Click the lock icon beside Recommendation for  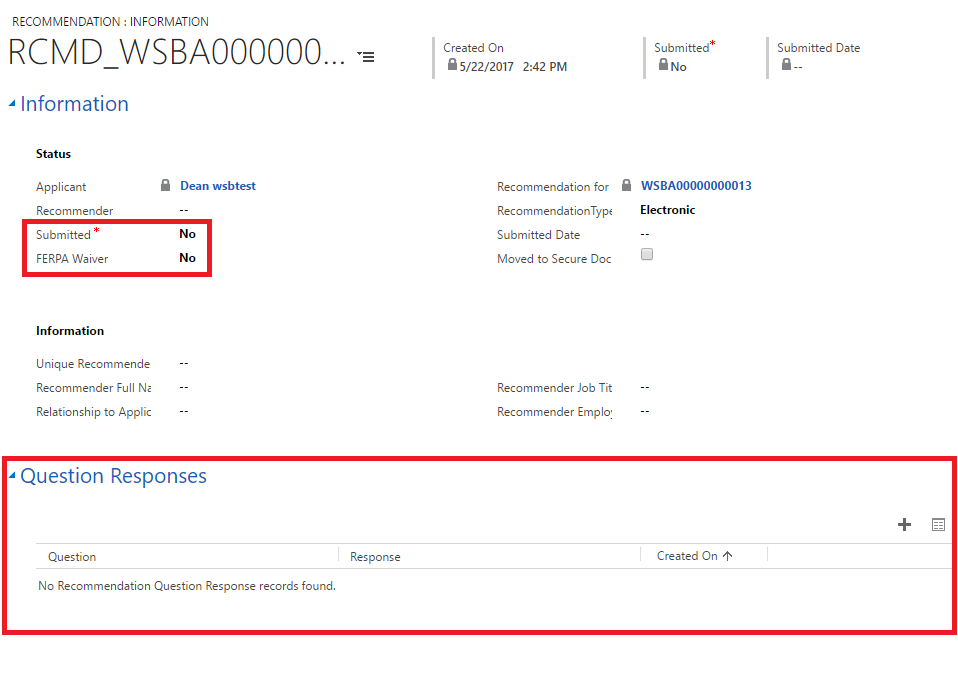(626, 186)
